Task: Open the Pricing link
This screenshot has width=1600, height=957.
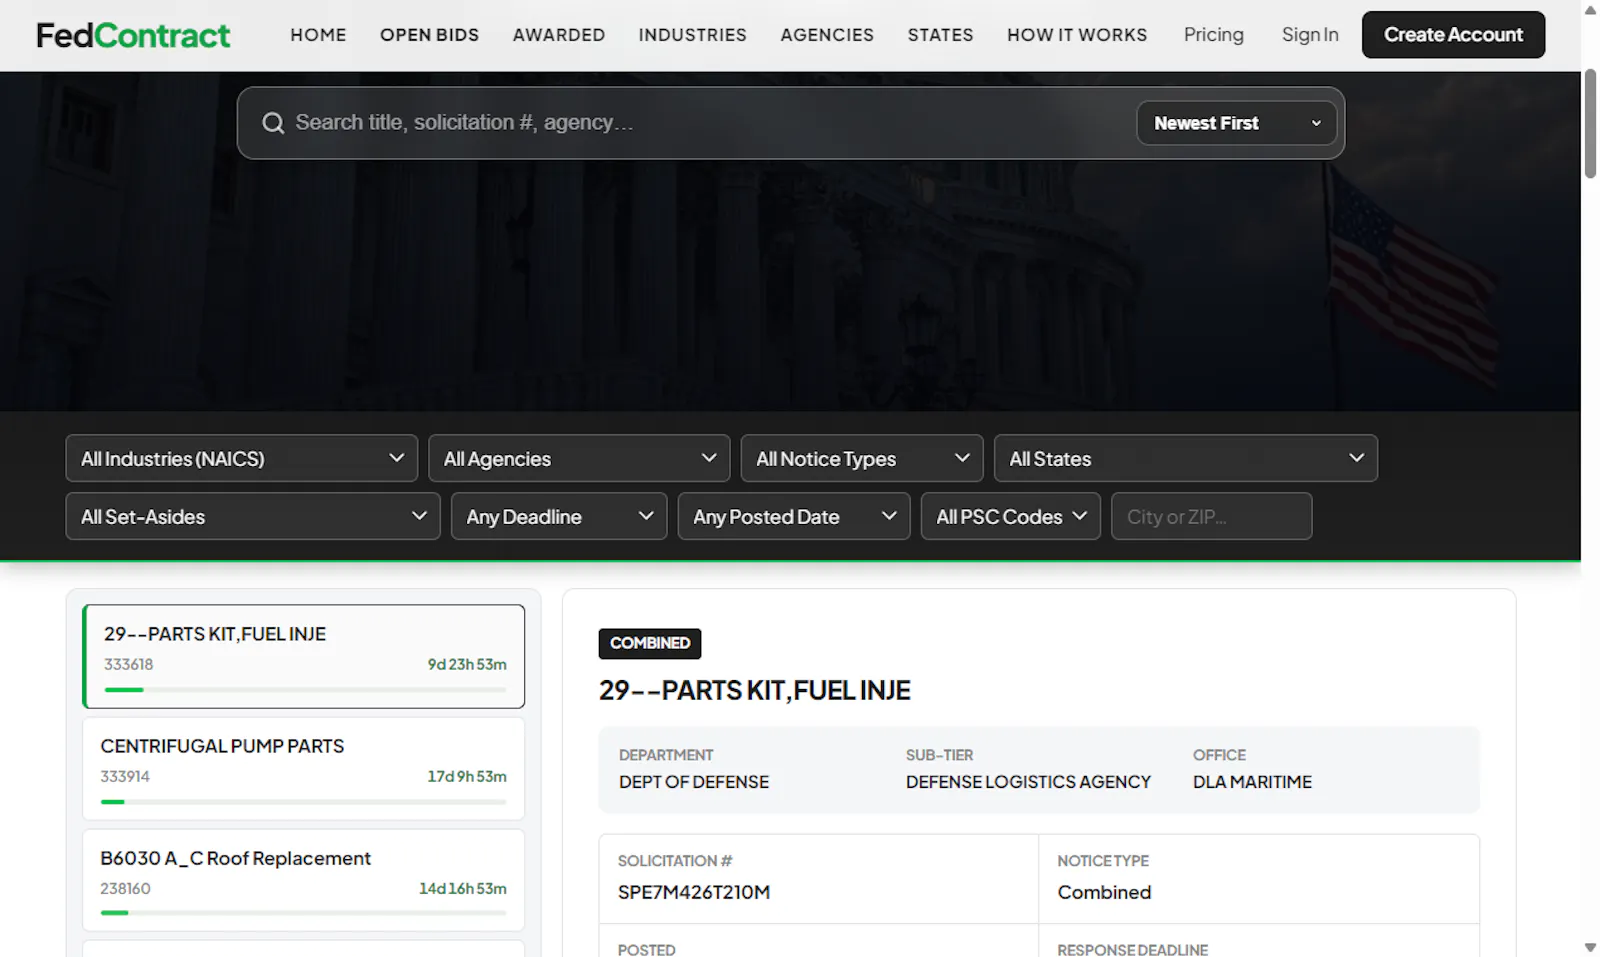Action: click(x=1214, y=35)
